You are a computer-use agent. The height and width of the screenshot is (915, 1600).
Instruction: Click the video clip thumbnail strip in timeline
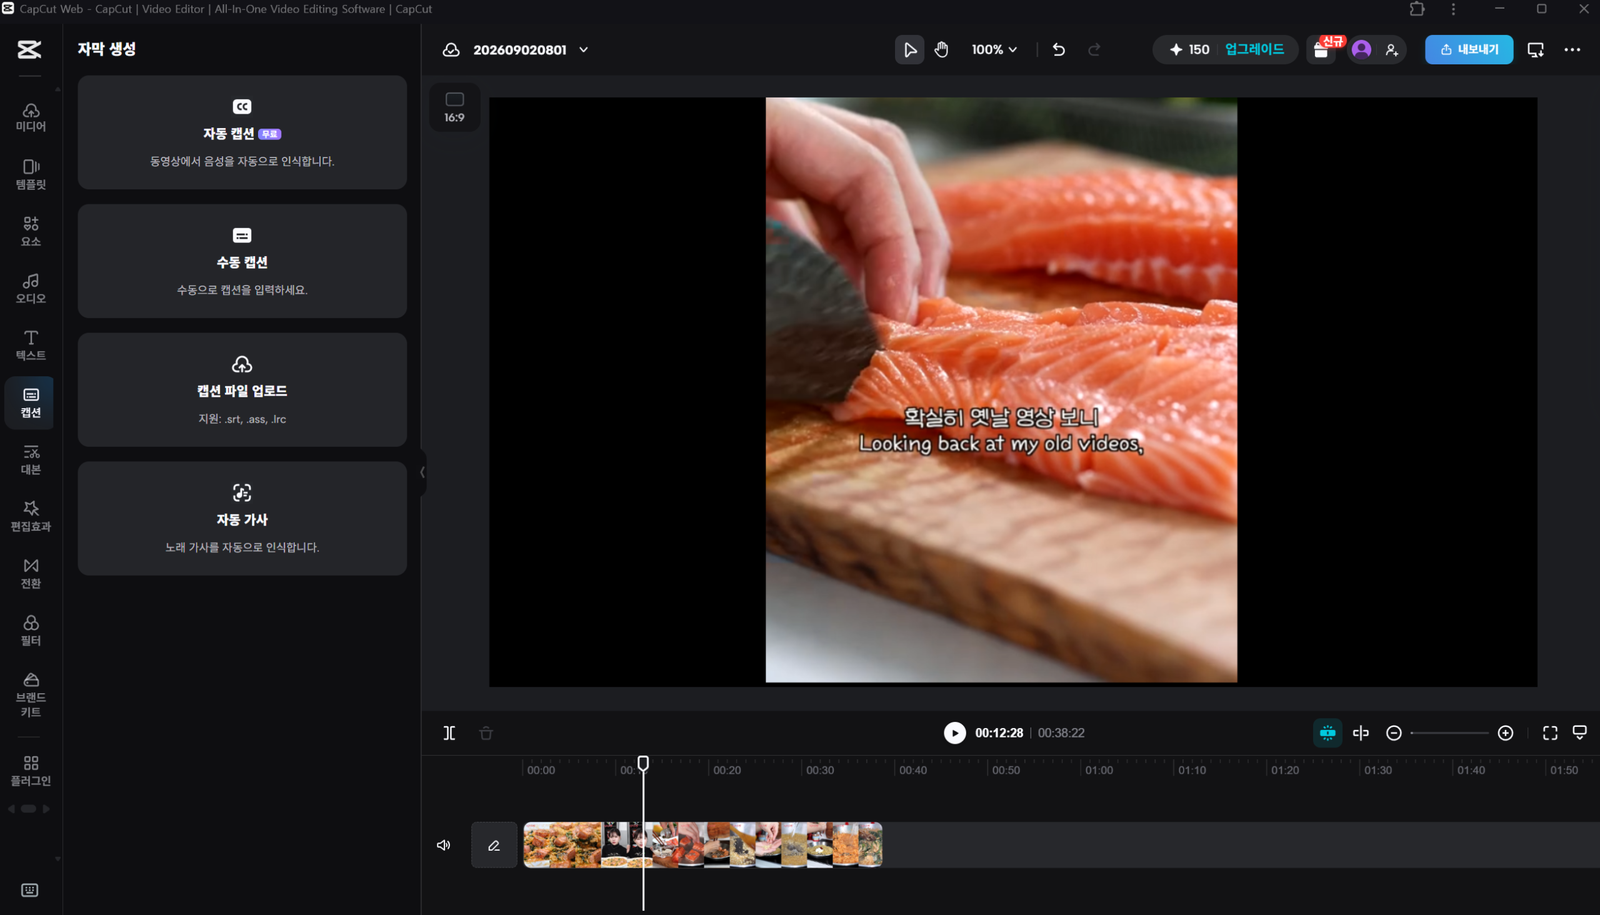tap(703, 845)
